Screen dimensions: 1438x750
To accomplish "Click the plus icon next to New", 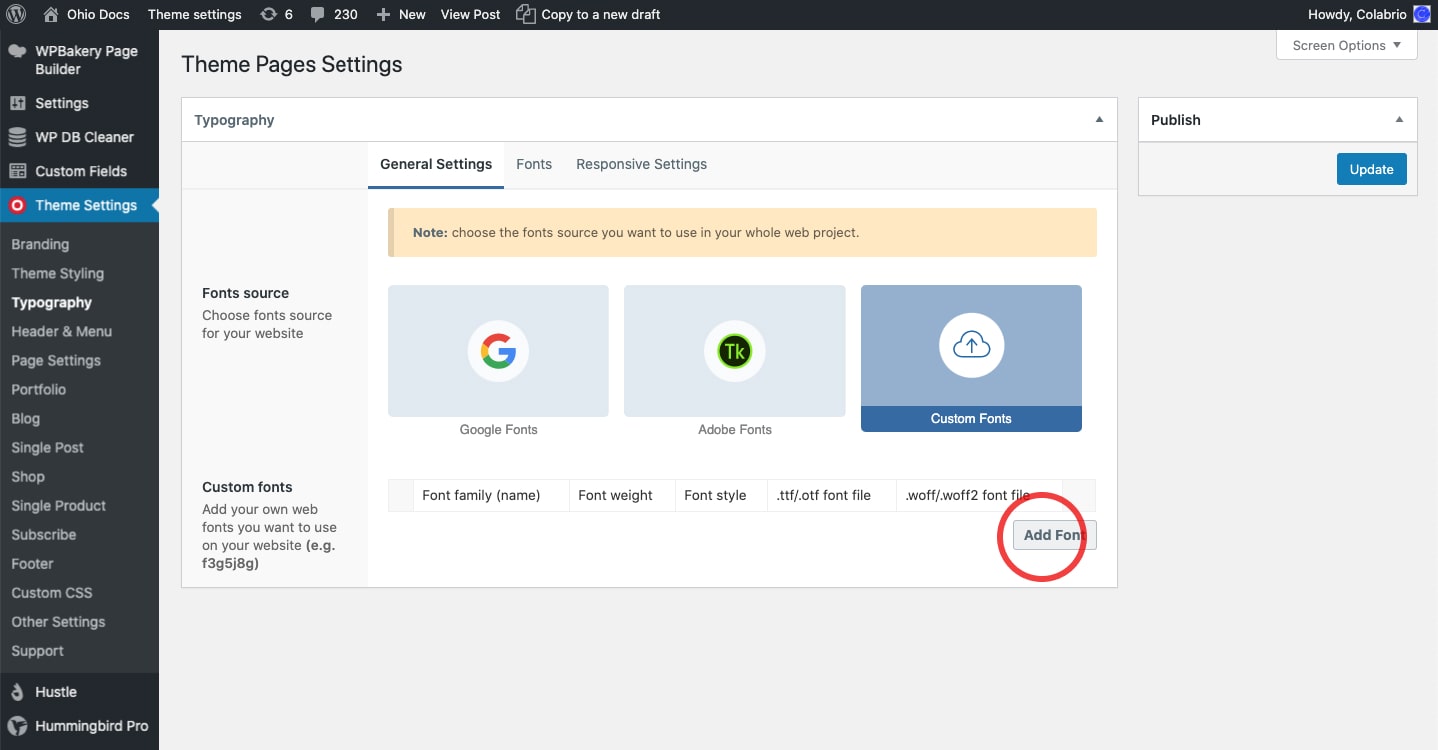I will (383, 15).
